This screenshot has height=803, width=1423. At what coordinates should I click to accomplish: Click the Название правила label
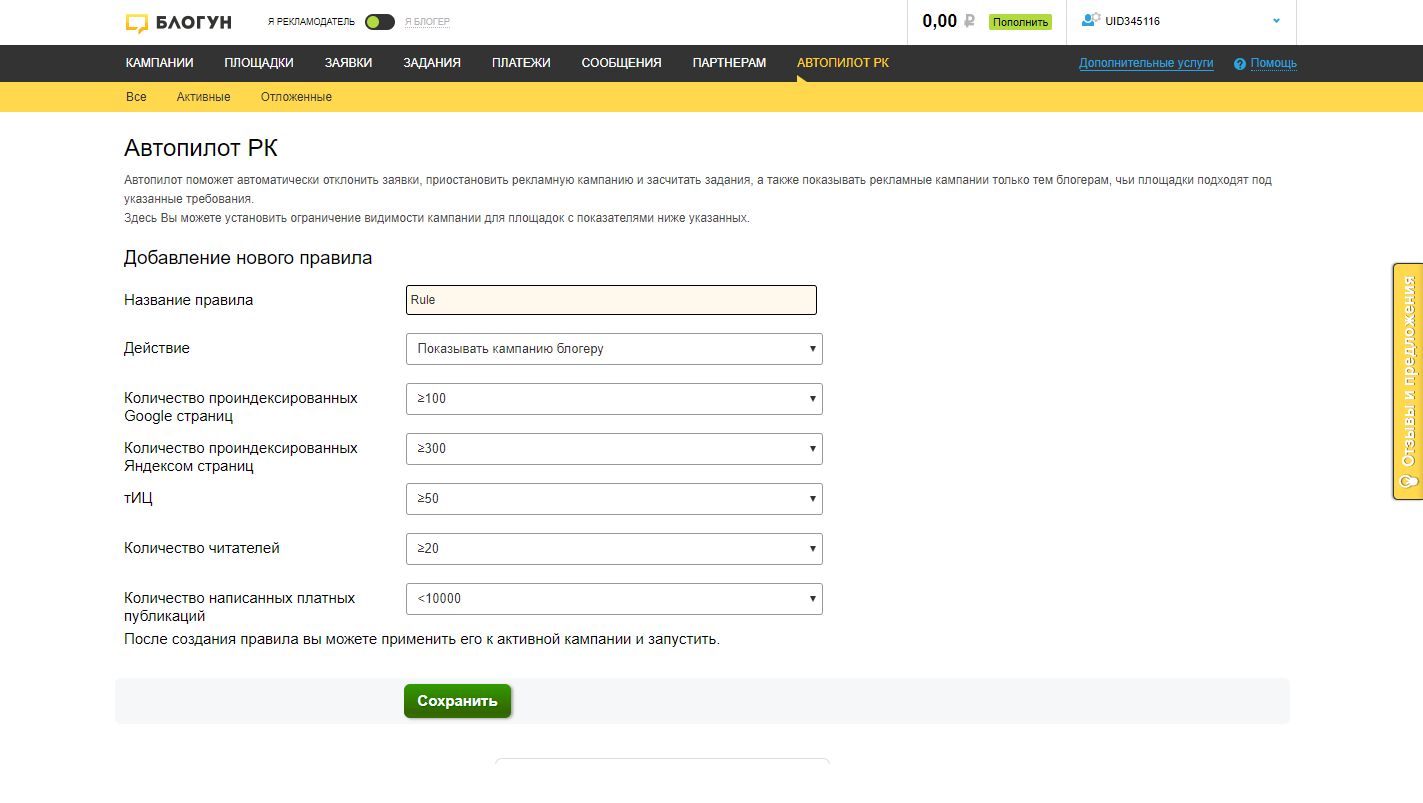coord(189,300)
